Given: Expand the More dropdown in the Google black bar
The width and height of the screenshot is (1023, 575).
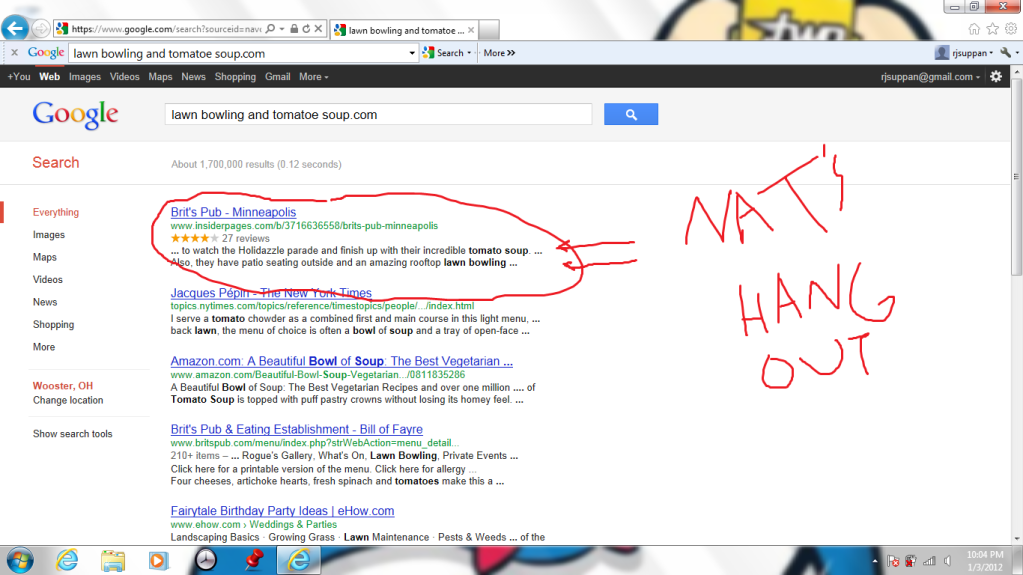Looking at the screenshot, I should 313,77.
